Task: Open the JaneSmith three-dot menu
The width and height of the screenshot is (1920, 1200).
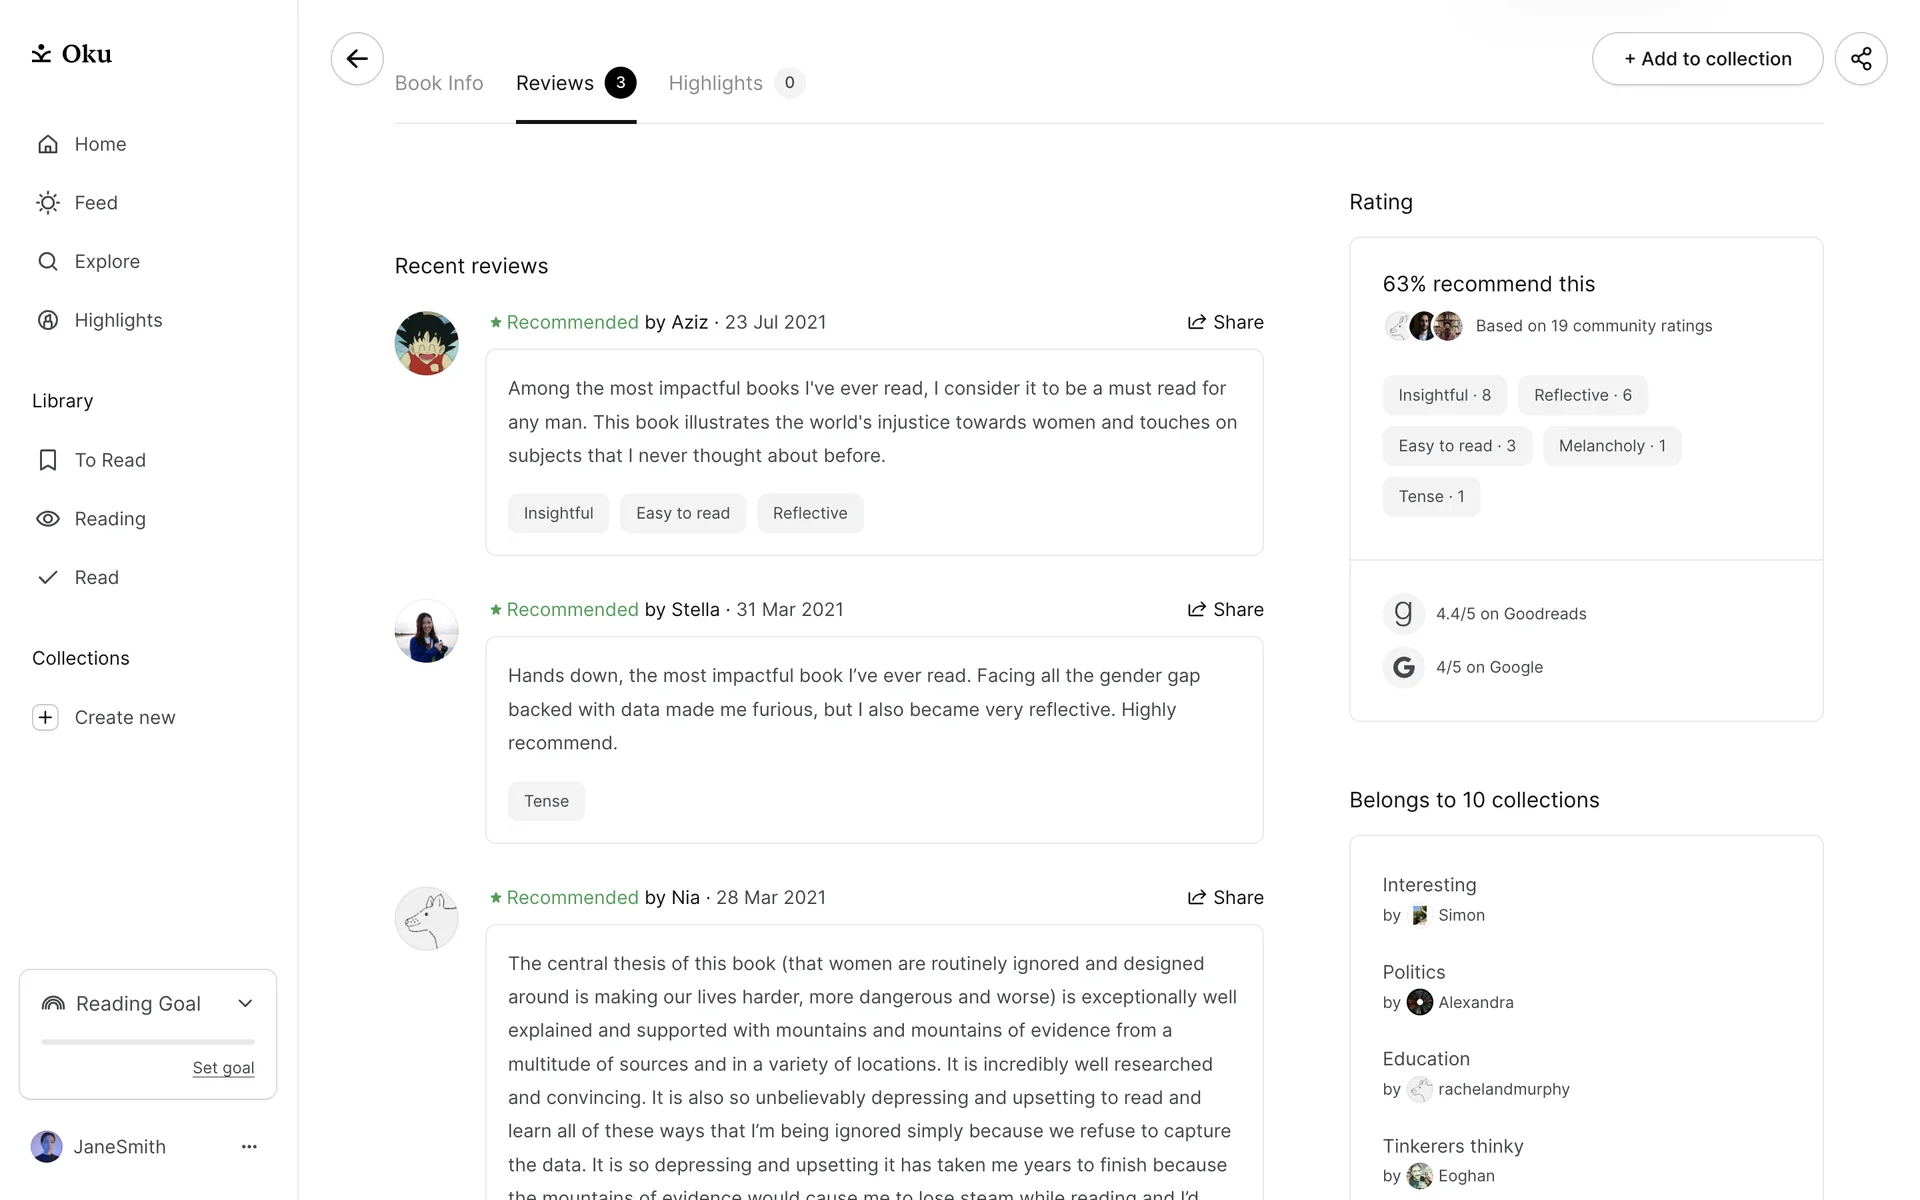Action: point(249,1147)
